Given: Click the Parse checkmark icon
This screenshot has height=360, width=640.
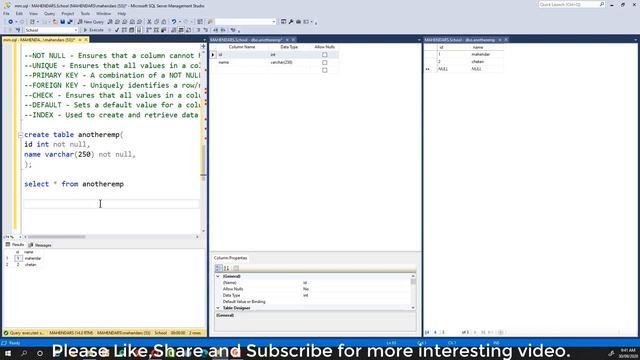Looking at the screenshot, I should tap(117, 30).
